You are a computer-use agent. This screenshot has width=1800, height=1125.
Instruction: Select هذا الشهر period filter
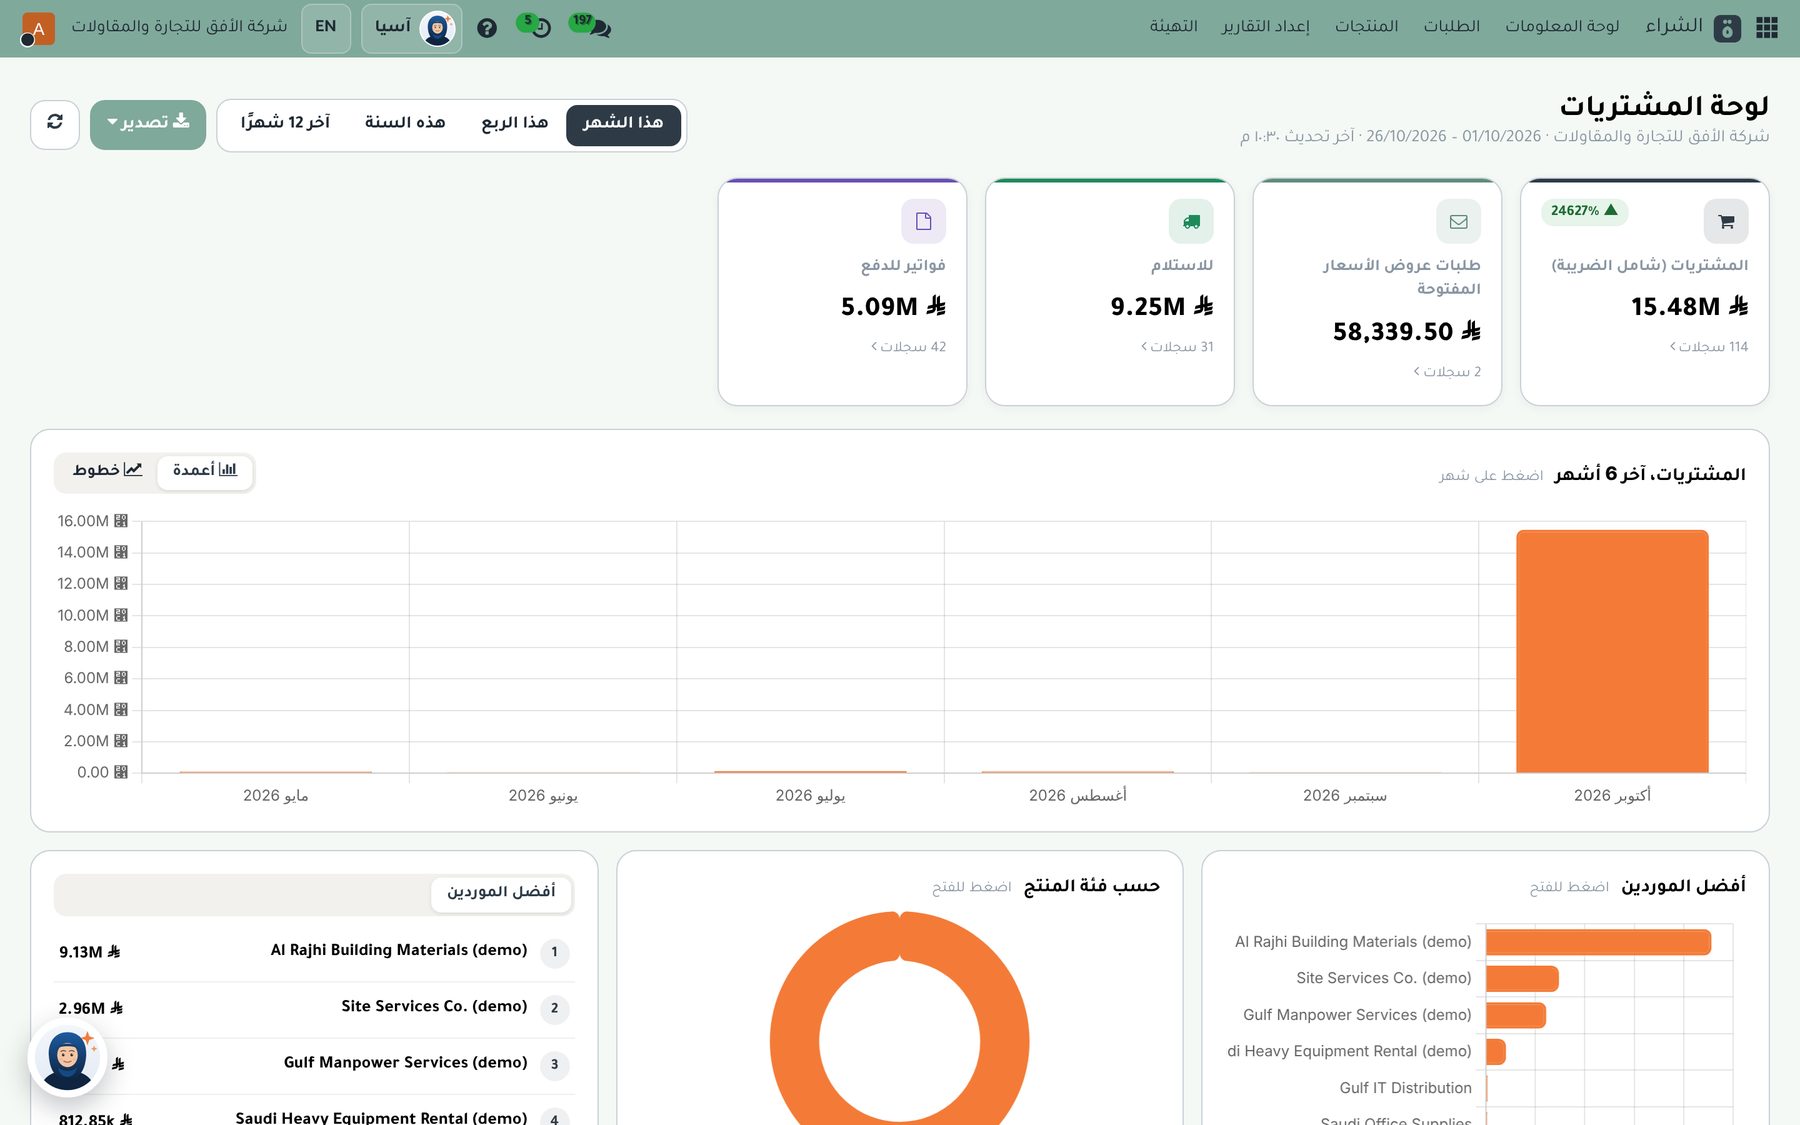(623, 123)
